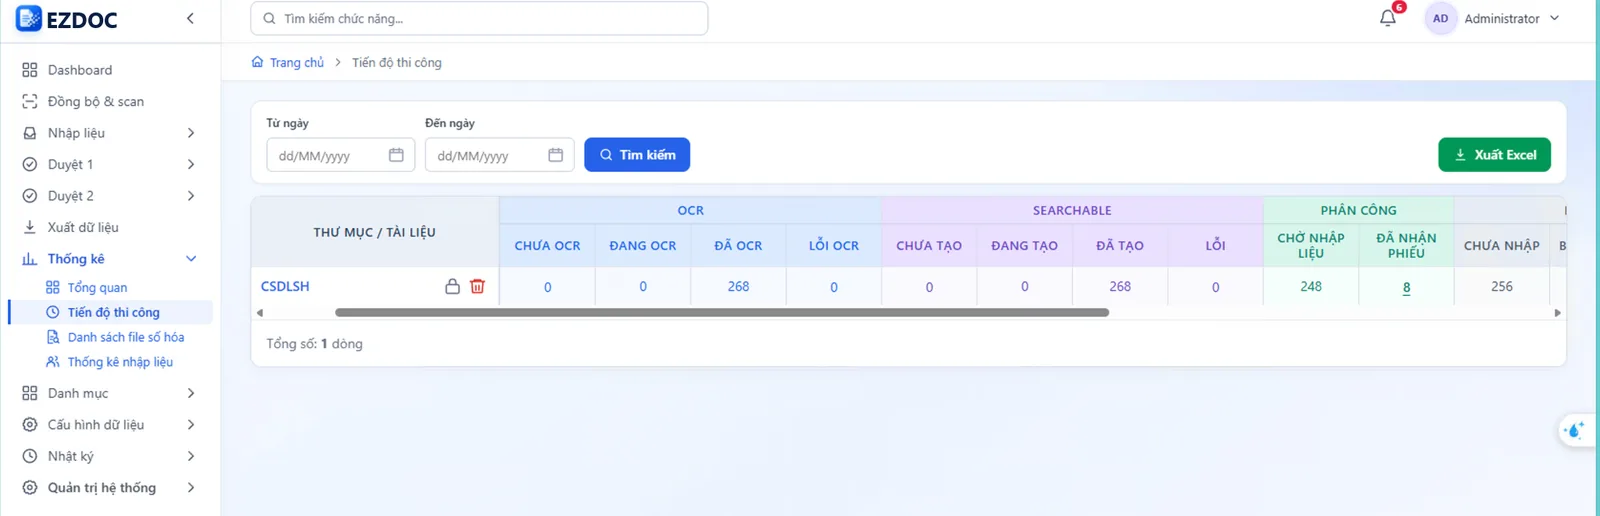1600x516 pixels.
Task: Focus the Đến ngày date field
Action: [x=499, y=155]
